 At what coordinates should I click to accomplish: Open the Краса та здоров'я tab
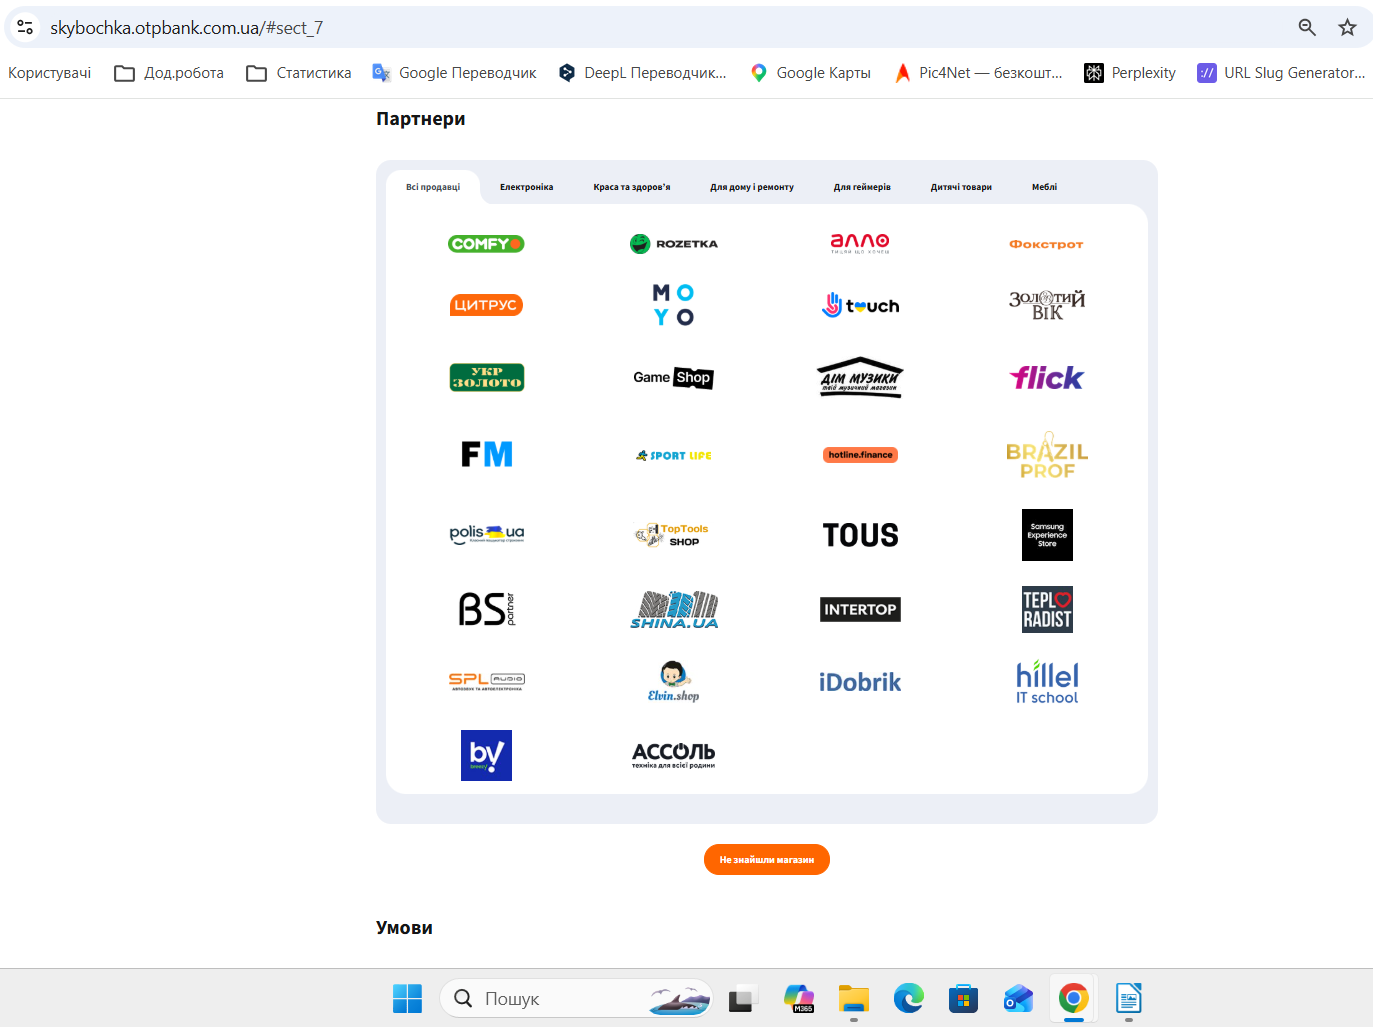coord(632,187)
